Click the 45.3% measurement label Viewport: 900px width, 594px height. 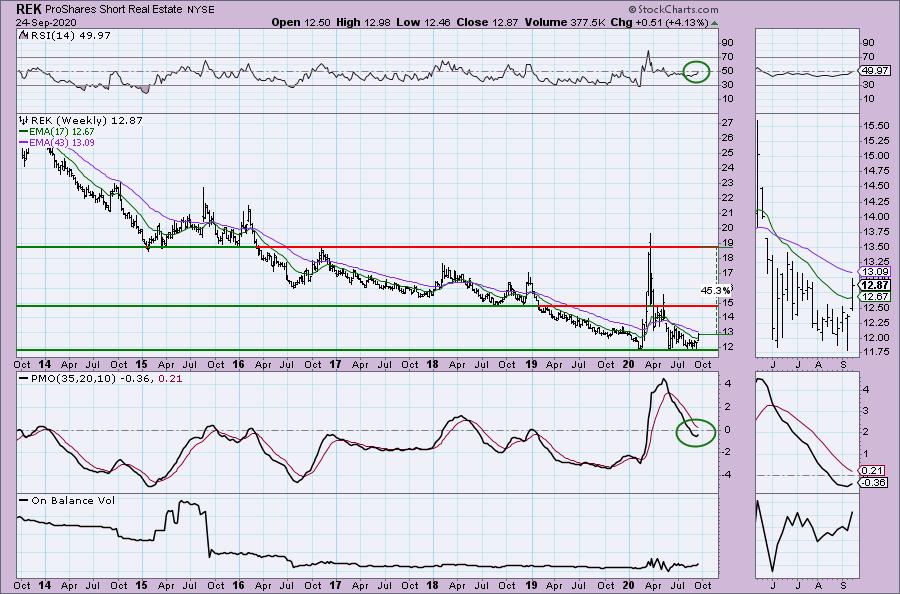click(715, 290)
